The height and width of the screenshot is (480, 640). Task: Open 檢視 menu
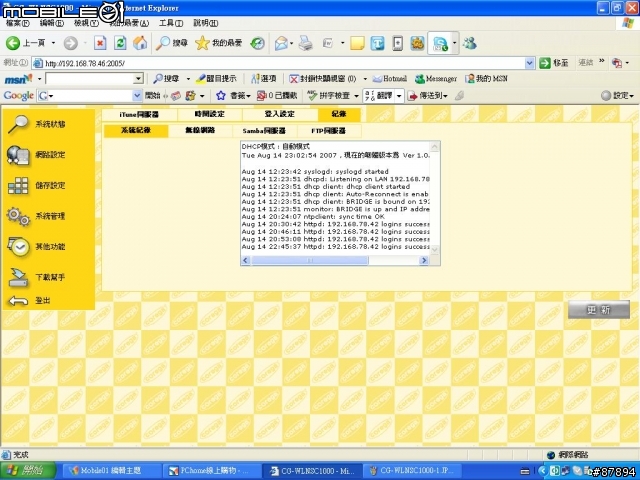click(86, 23)
